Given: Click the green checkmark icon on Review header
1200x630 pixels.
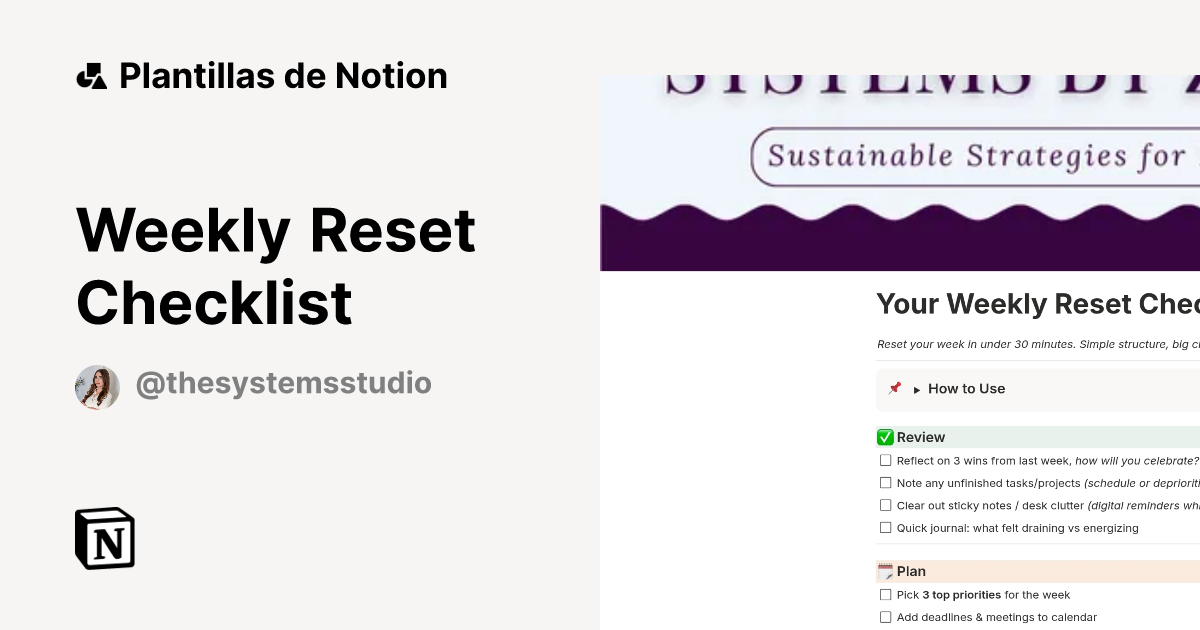Looking at the screenshot, I should tap(884, 437).
